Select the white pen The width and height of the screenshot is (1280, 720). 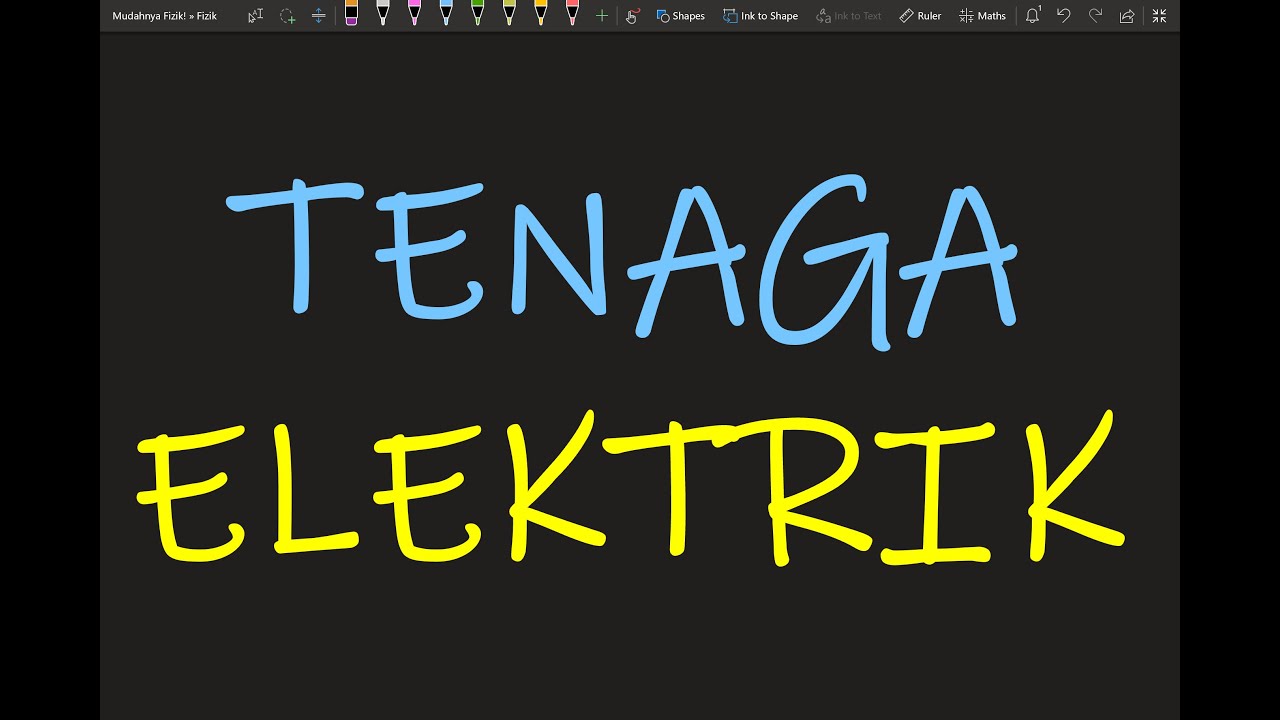pyautogui.click(x=382, y=13)
